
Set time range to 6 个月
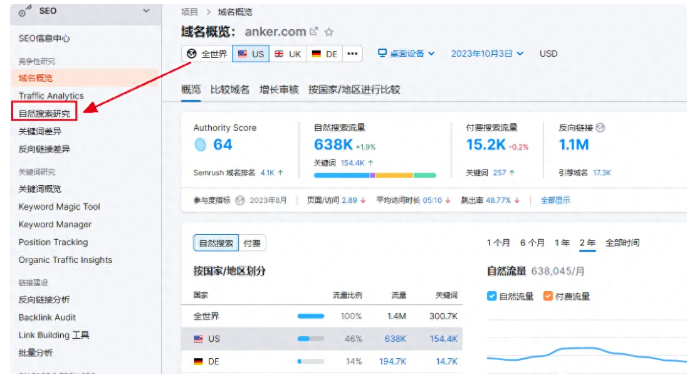pyautogui.click(x=532, y=243)
